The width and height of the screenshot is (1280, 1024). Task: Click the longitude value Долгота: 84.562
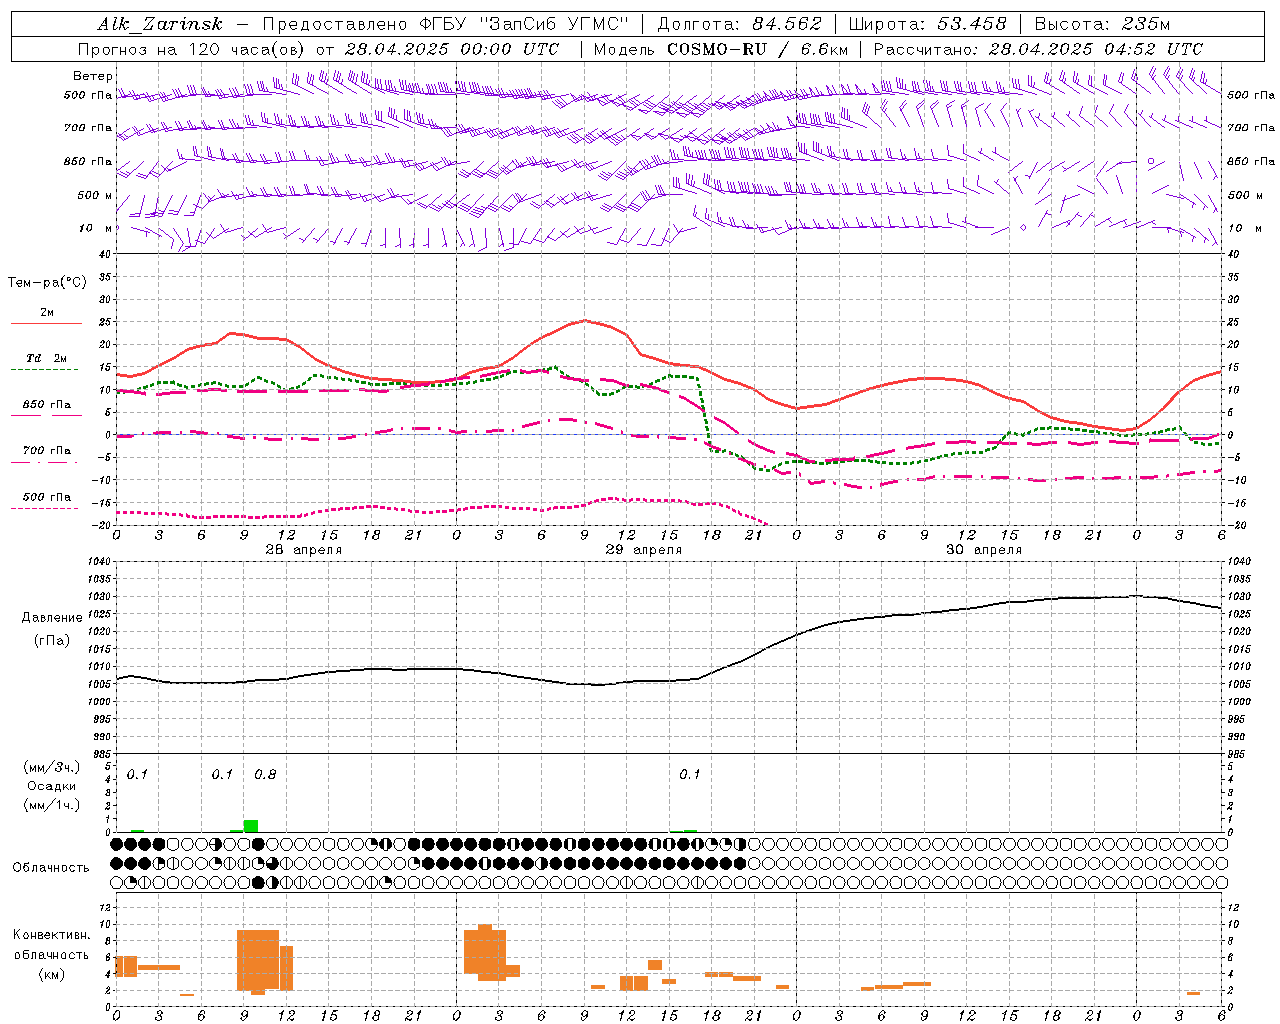[739, 24]
